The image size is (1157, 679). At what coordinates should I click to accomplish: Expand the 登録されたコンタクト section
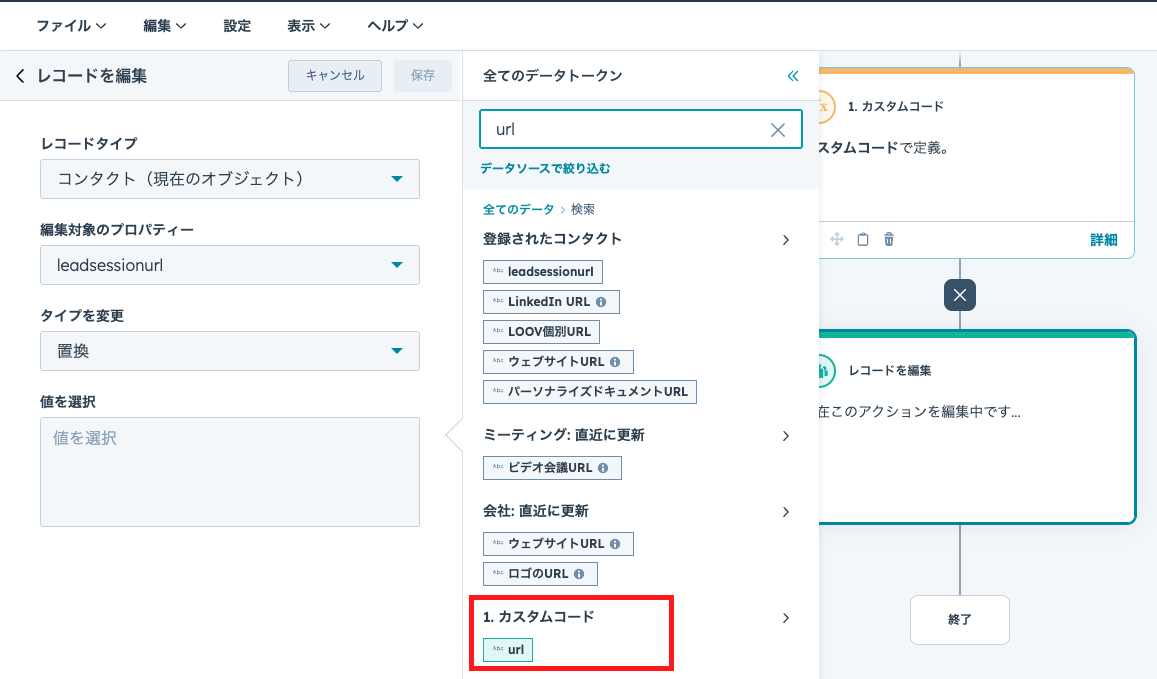[x=786, y=240]
